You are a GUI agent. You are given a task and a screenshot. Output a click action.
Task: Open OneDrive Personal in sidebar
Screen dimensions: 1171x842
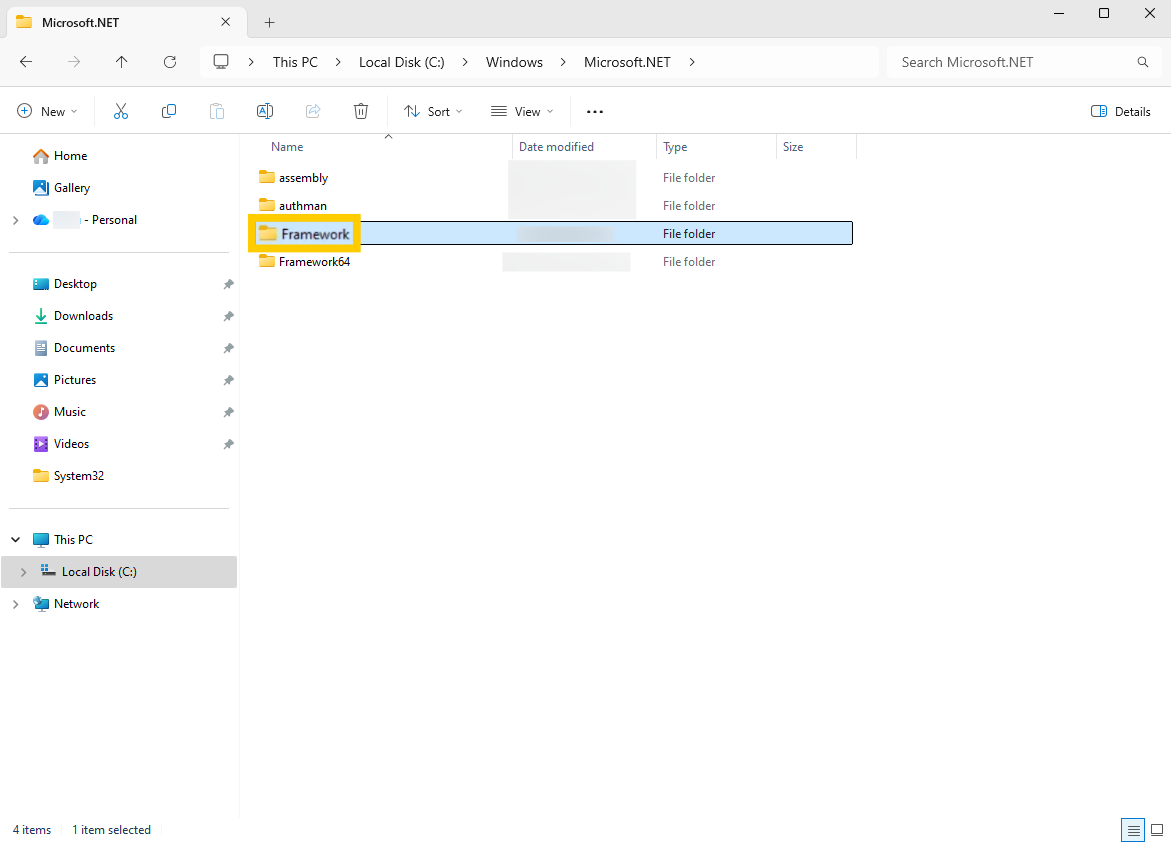(86, 220)
